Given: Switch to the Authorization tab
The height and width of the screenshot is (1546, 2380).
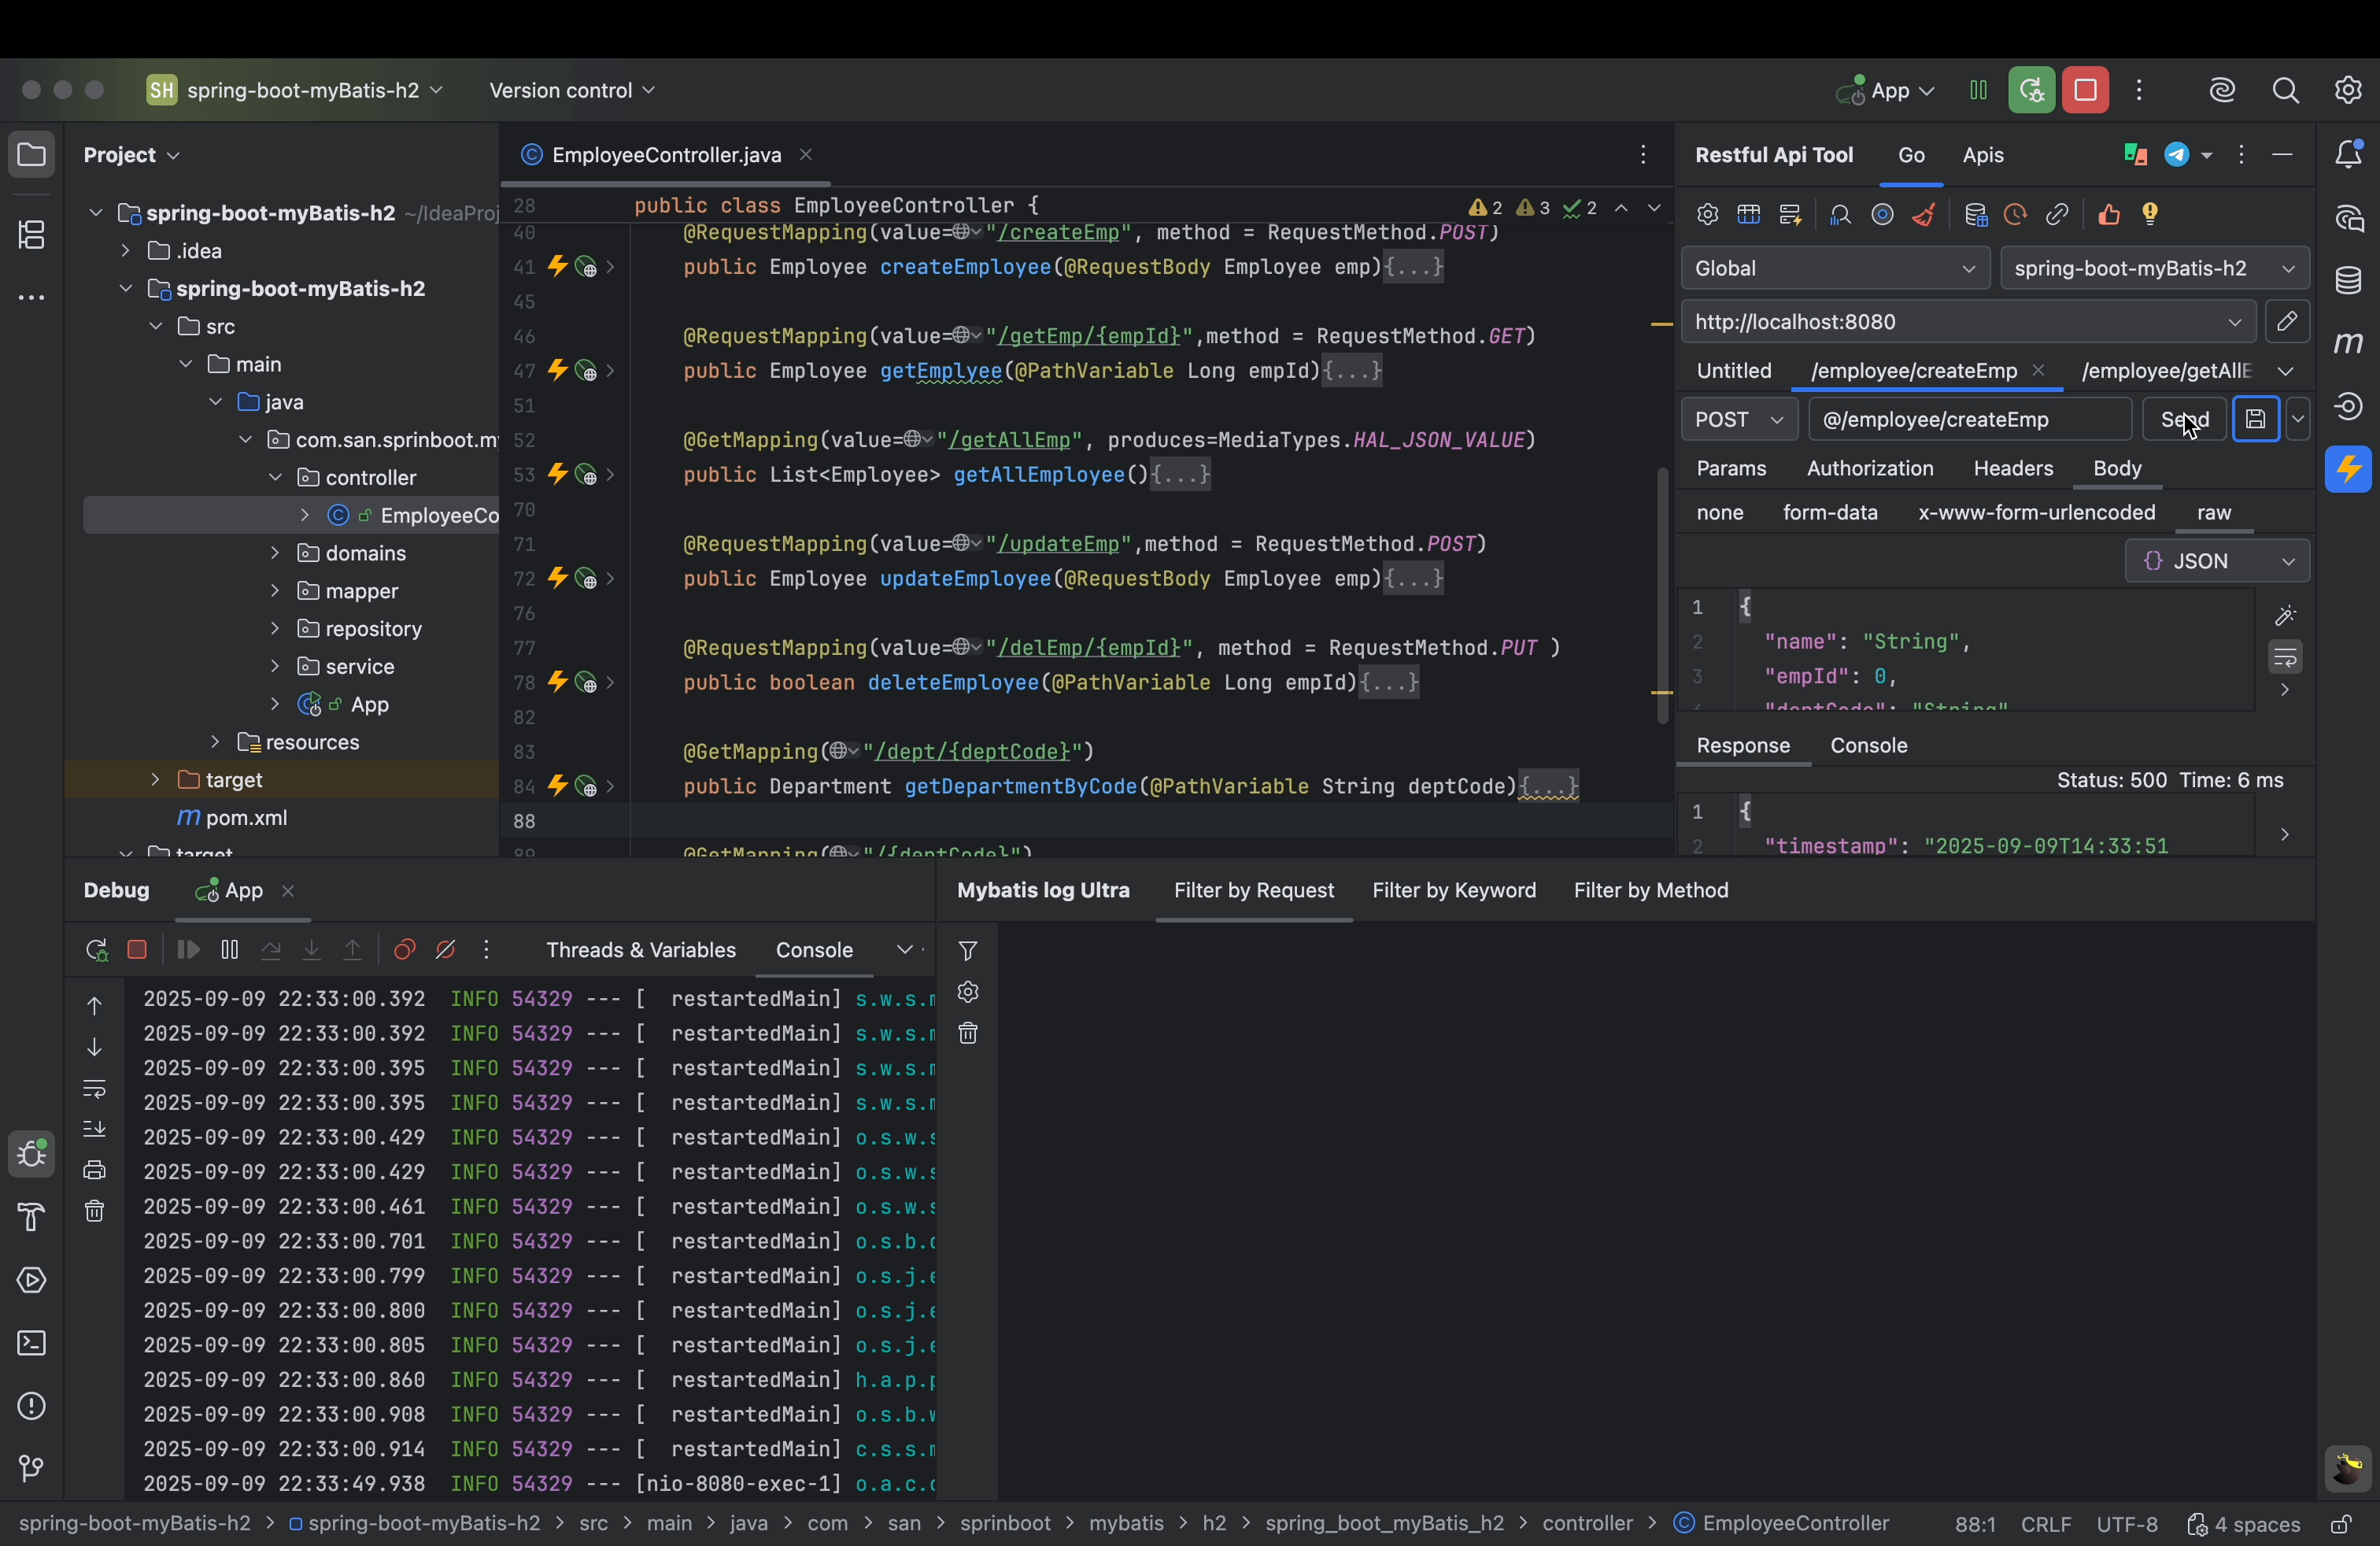Looking at the screenshot, I should coord(1870,469).
